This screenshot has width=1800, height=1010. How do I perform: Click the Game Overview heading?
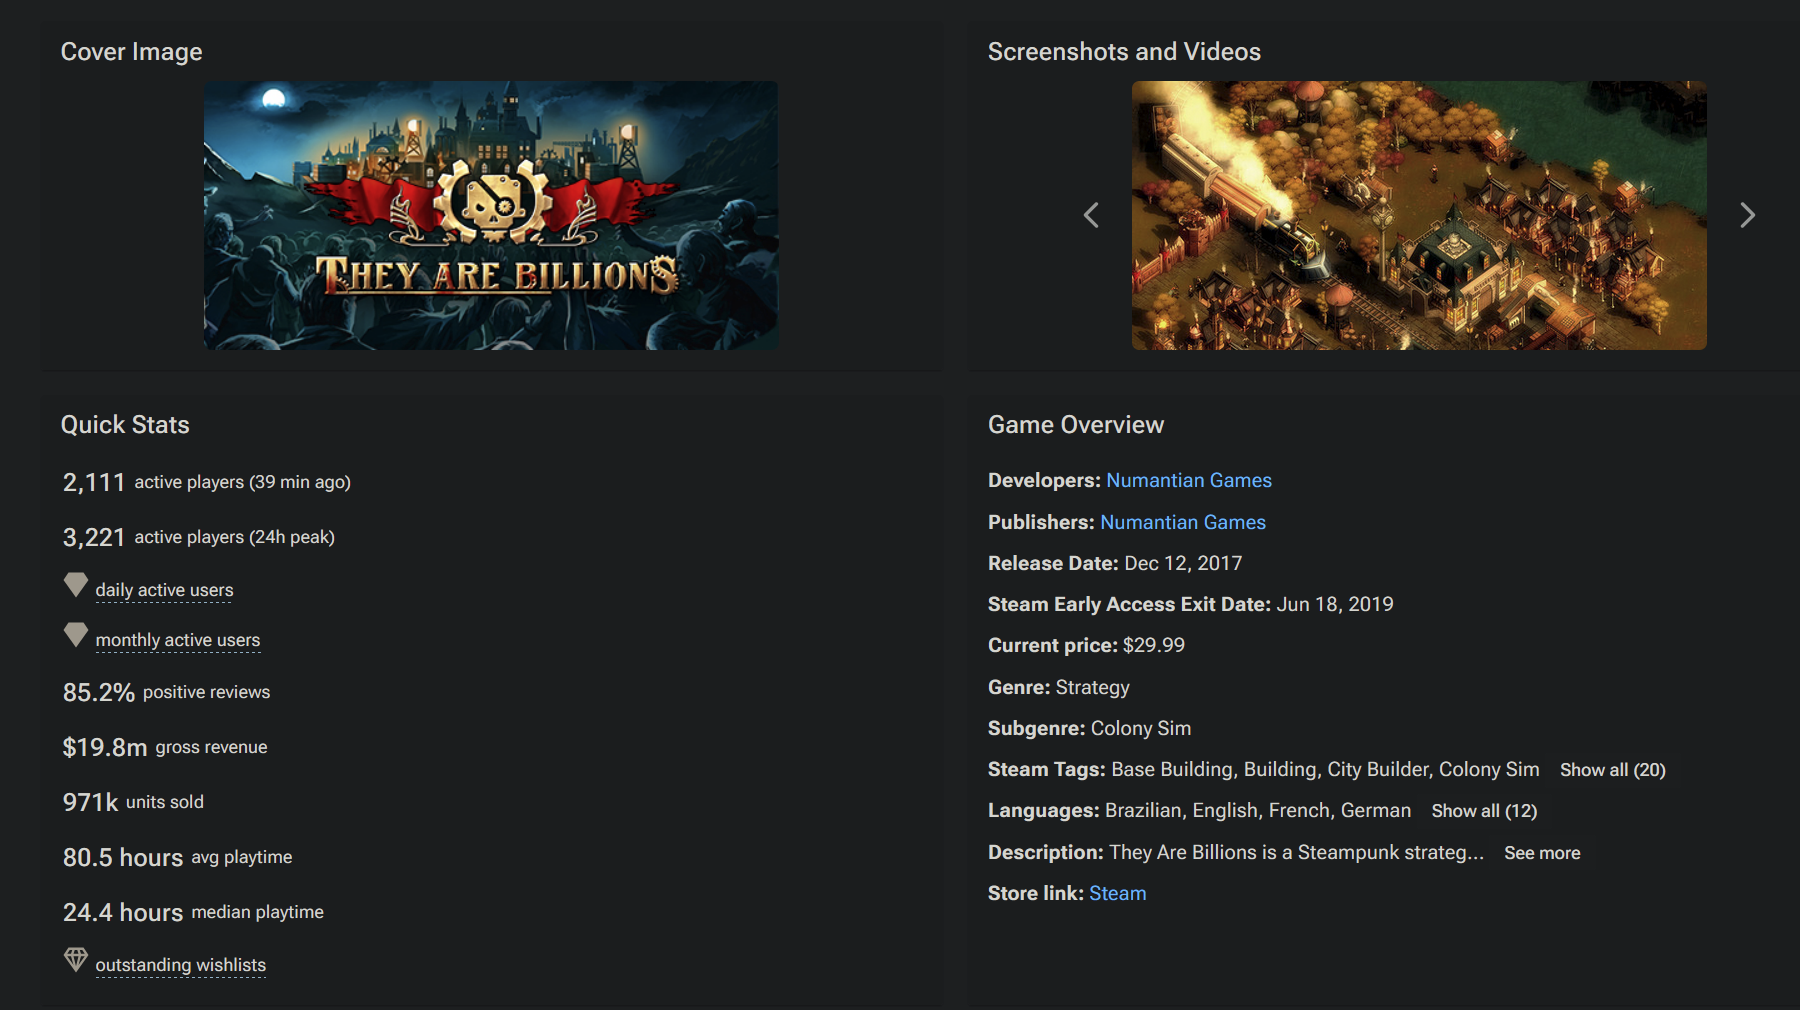pos(1076,425)
